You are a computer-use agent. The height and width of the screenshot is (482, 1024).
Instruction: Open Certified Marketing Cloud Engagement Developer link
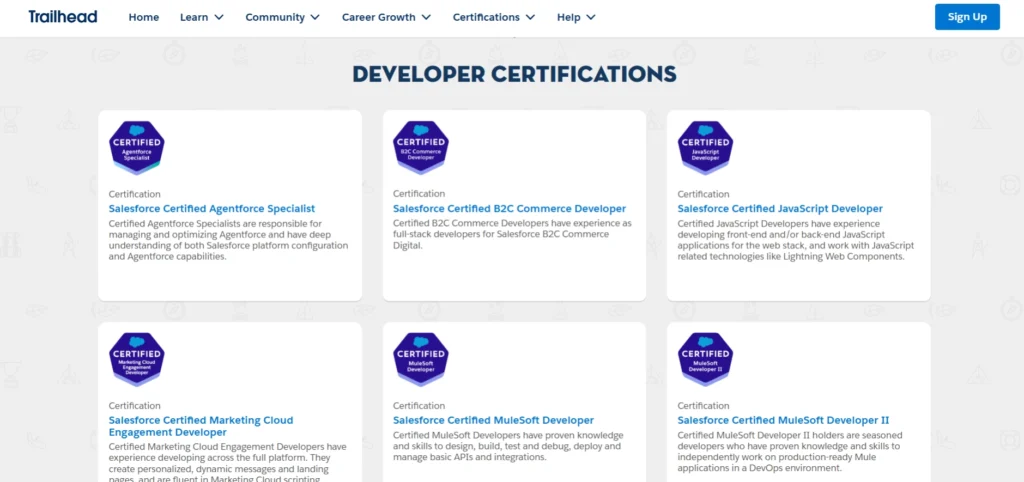pyautogui.click(x=200, y=426)
